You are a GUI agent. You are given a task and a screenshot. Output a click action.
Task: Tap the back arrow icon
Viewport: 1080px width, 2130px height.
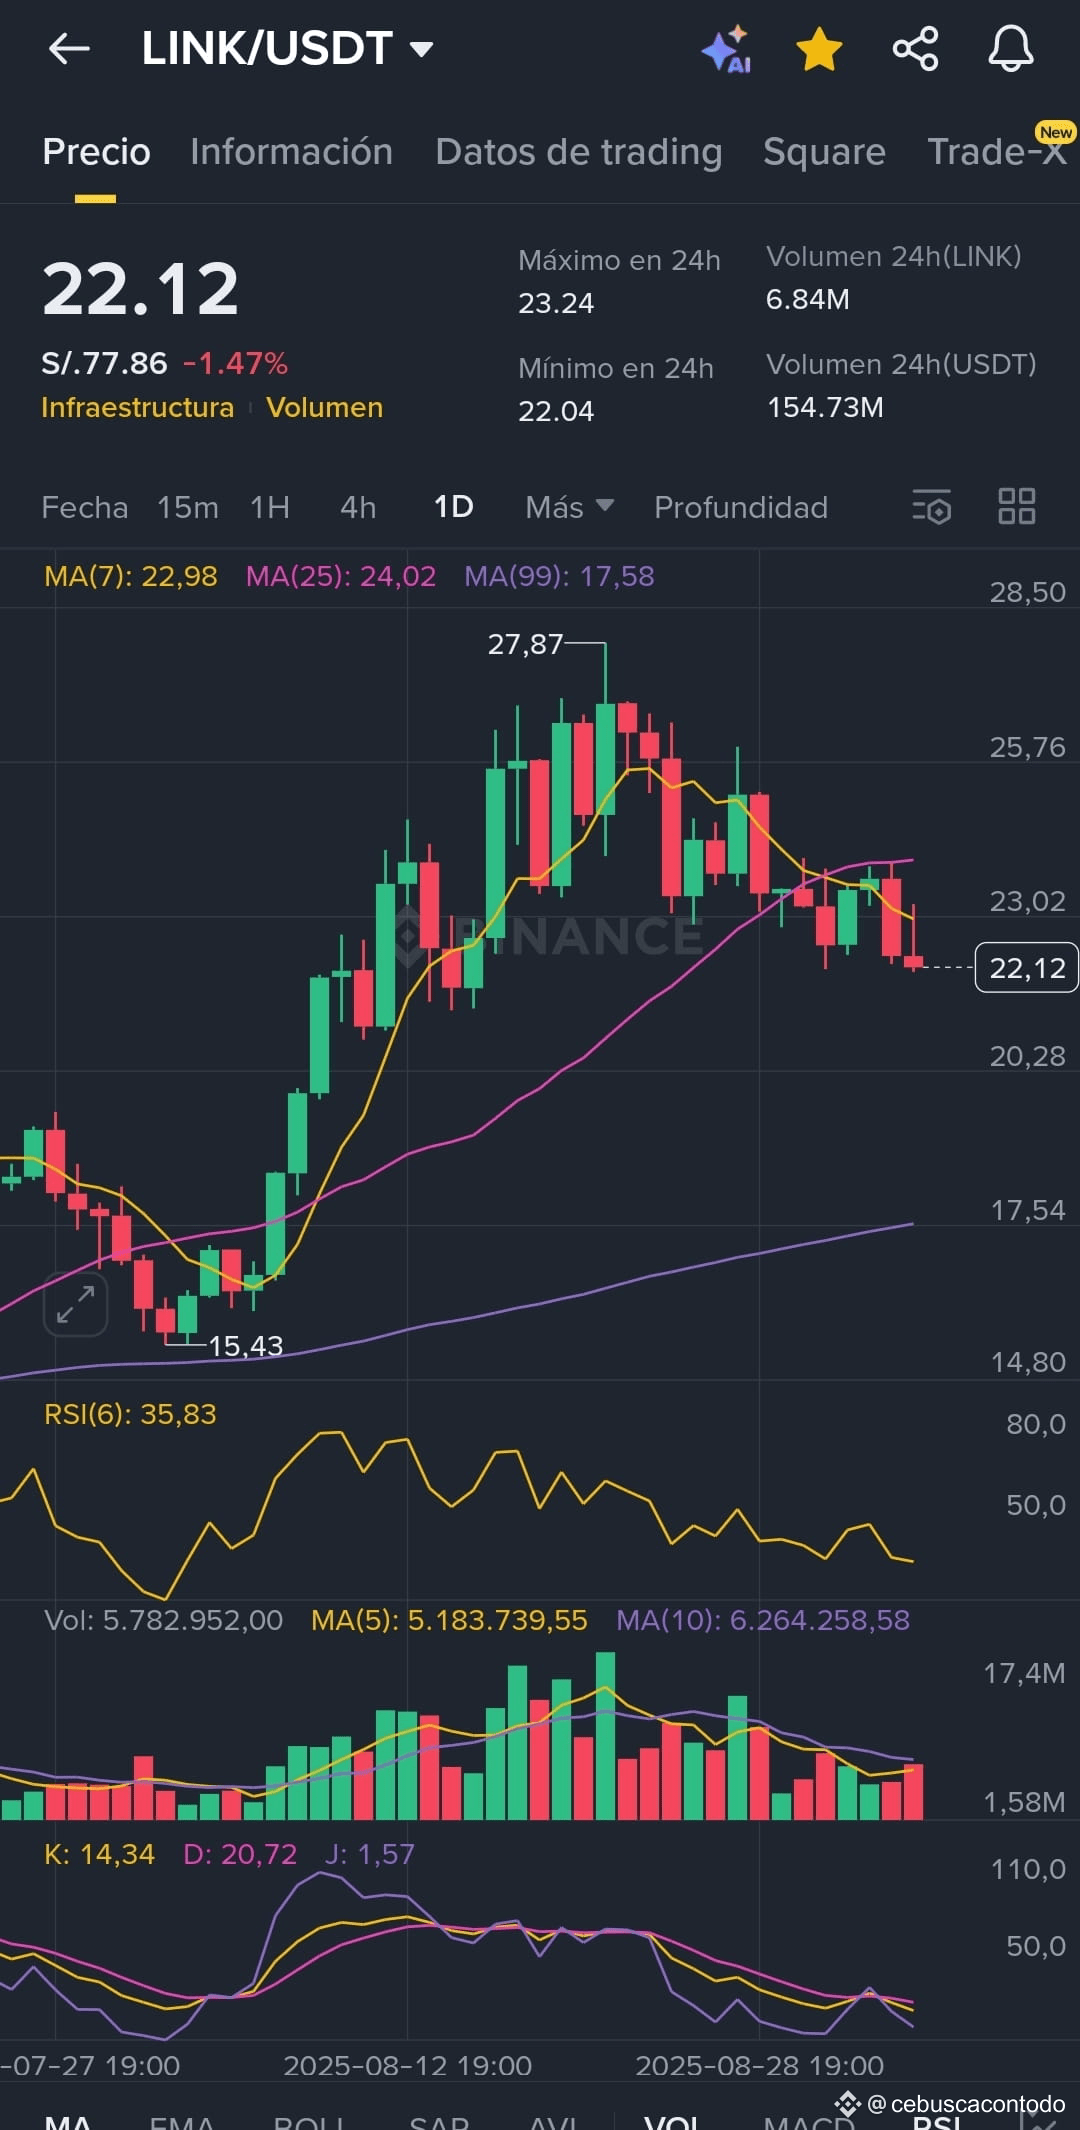(69, 48)
